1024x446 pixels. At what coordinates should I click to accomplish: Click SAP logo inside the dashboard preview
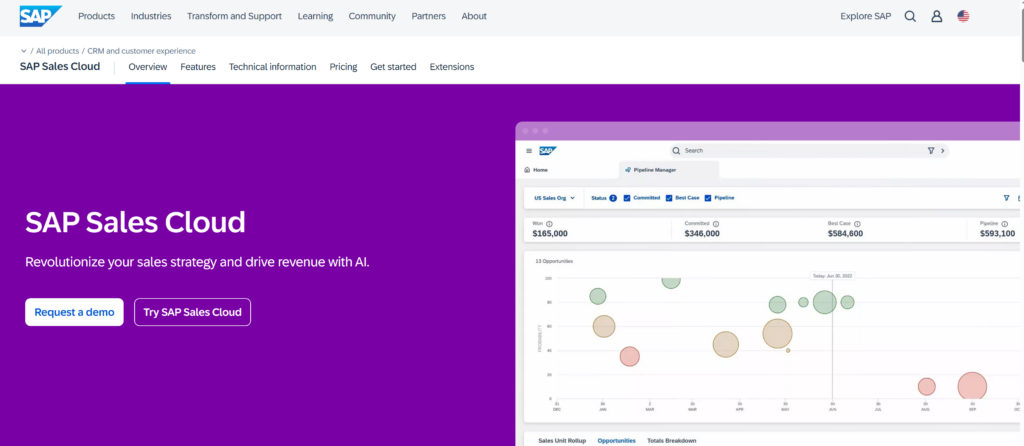coord(547,151)
